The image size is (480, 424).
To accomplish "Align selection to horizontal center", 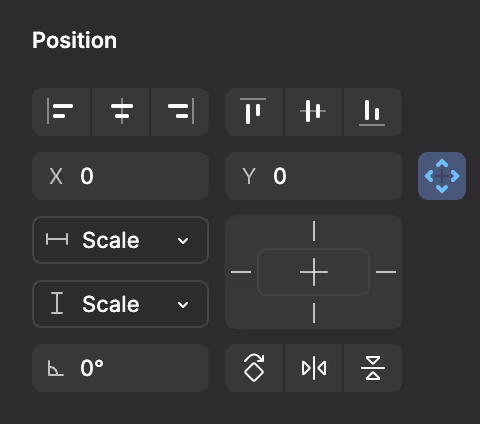I will (121, 112).
